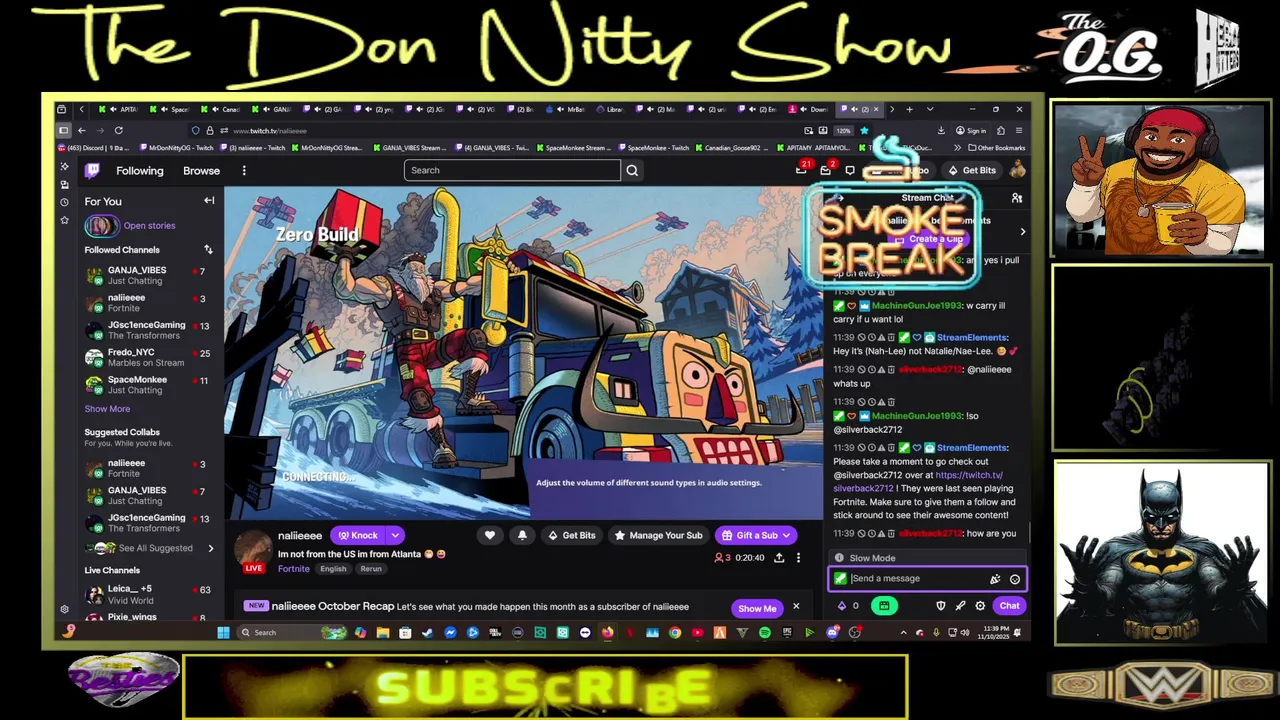Share the stream using share icon

click(x=779, y=558)
